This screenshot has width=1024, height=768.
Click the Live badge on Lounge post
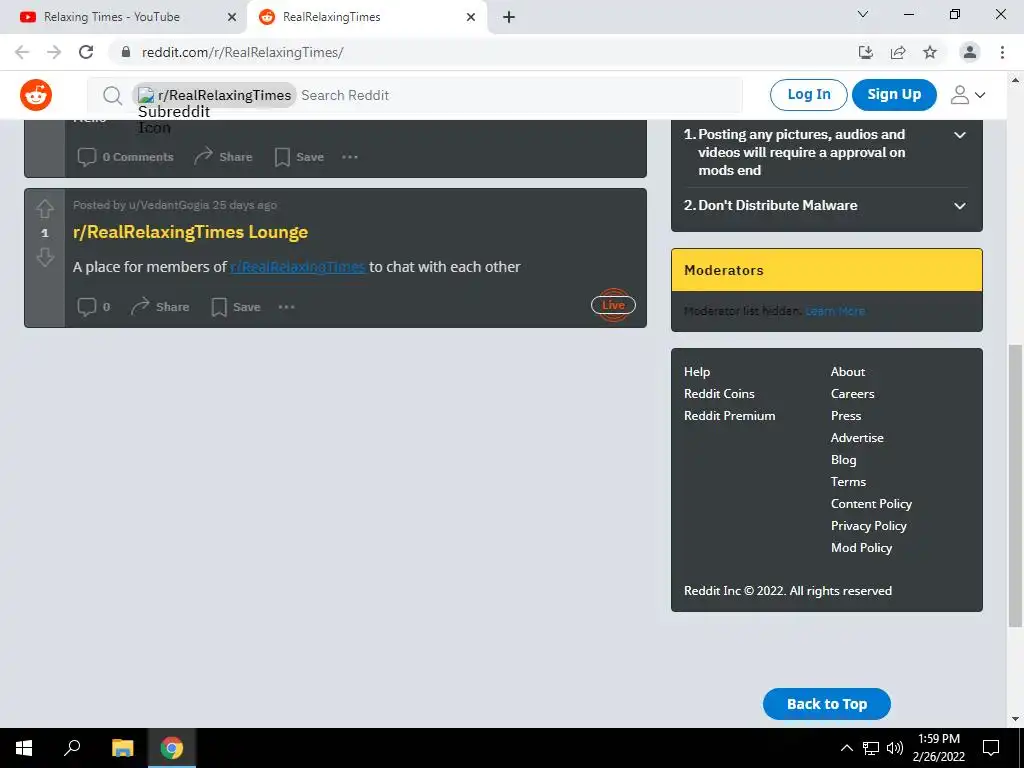tap(613, 305)
